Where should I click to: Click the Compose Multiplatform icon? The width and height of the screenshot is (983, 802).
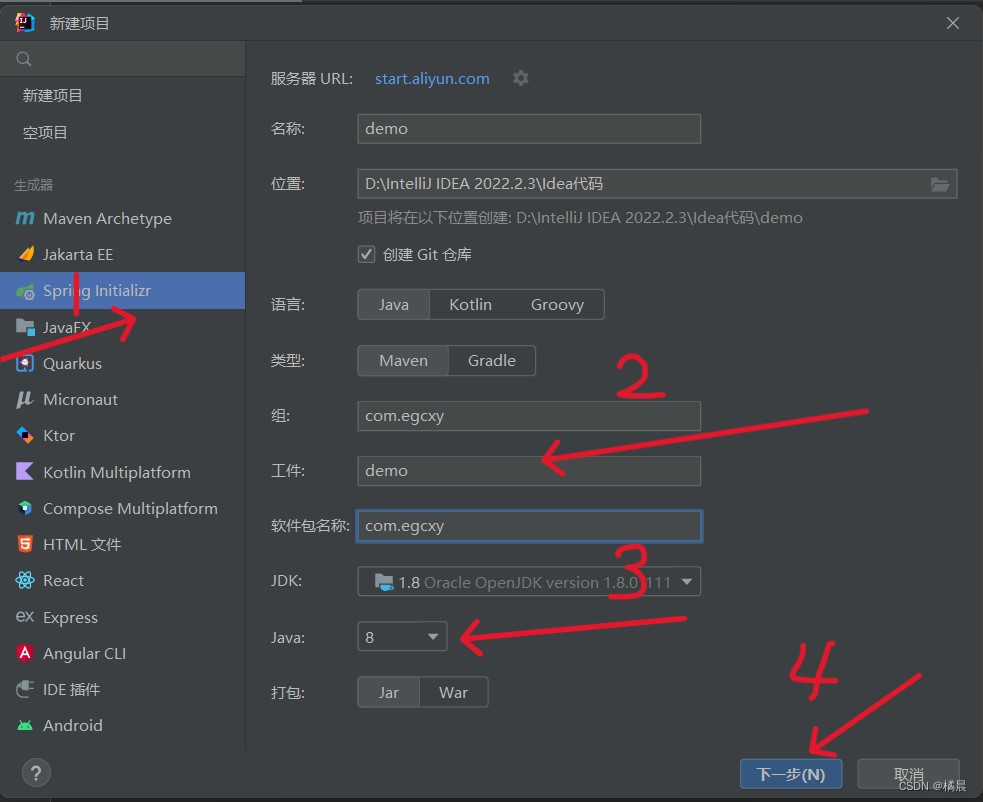(25, 508)
